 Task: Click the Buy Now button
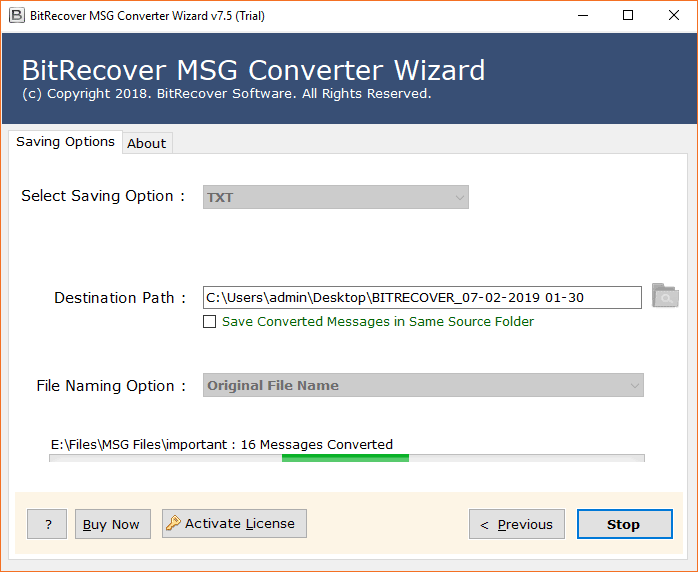(113, 524)
